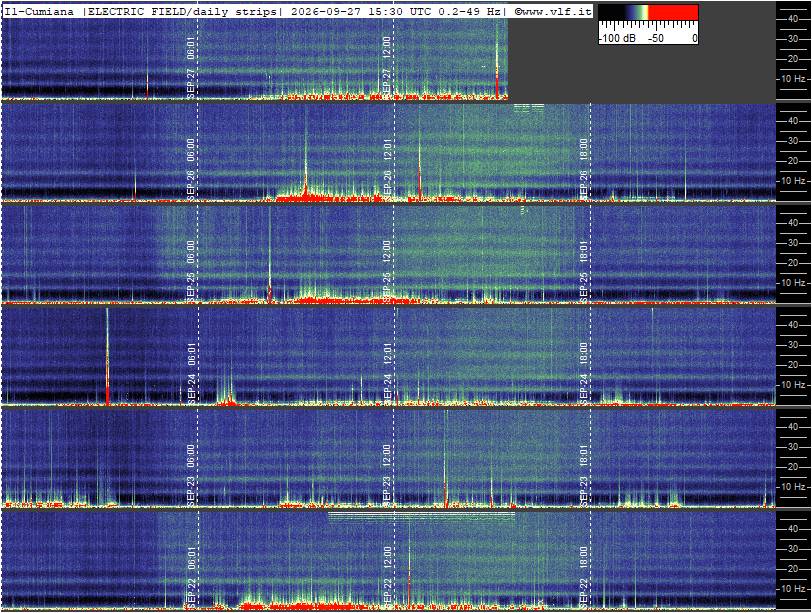Click the "10 Hz" axis label on SEP-22 strip
Viewport: 812px width, 613px height.
[x=794, y=589]
